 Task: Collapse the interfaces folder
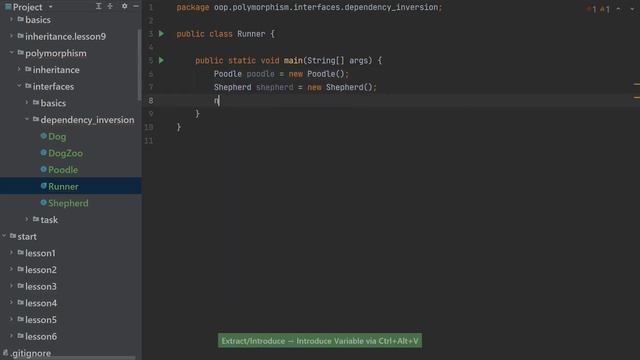[19, 86]
